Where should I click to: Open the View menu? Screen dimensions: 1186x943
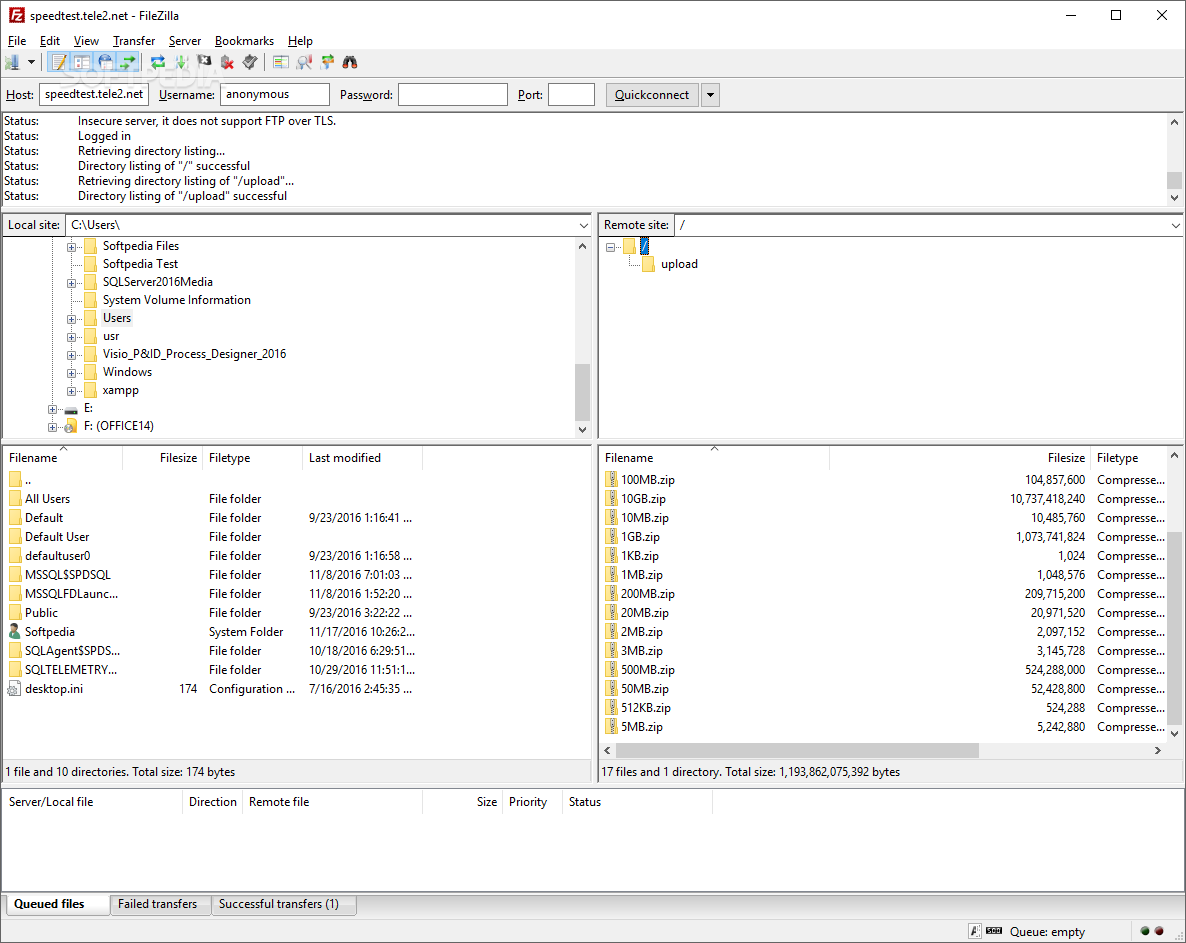[x=86, y=41]
